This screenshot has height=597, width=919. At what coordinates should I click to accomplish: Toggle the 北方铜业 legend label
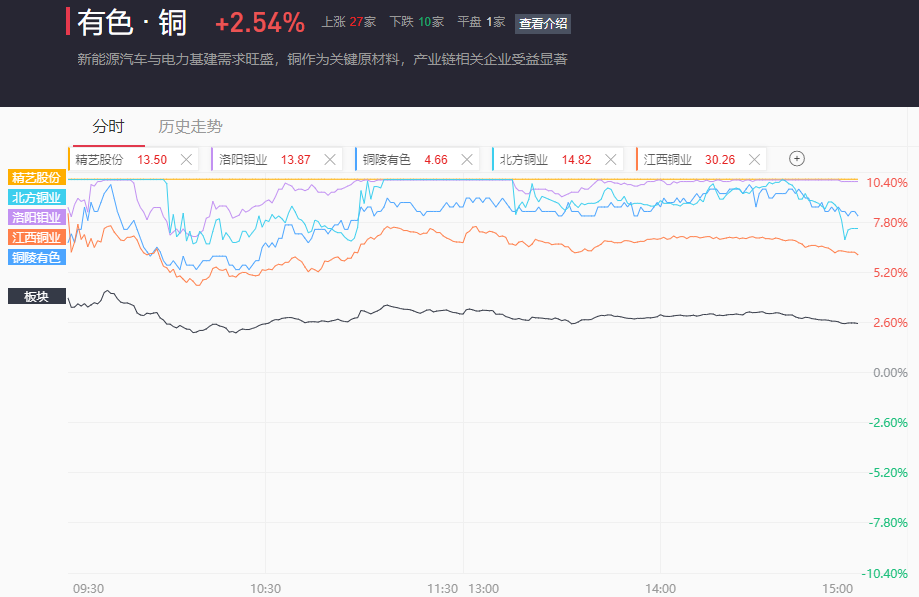37,197
